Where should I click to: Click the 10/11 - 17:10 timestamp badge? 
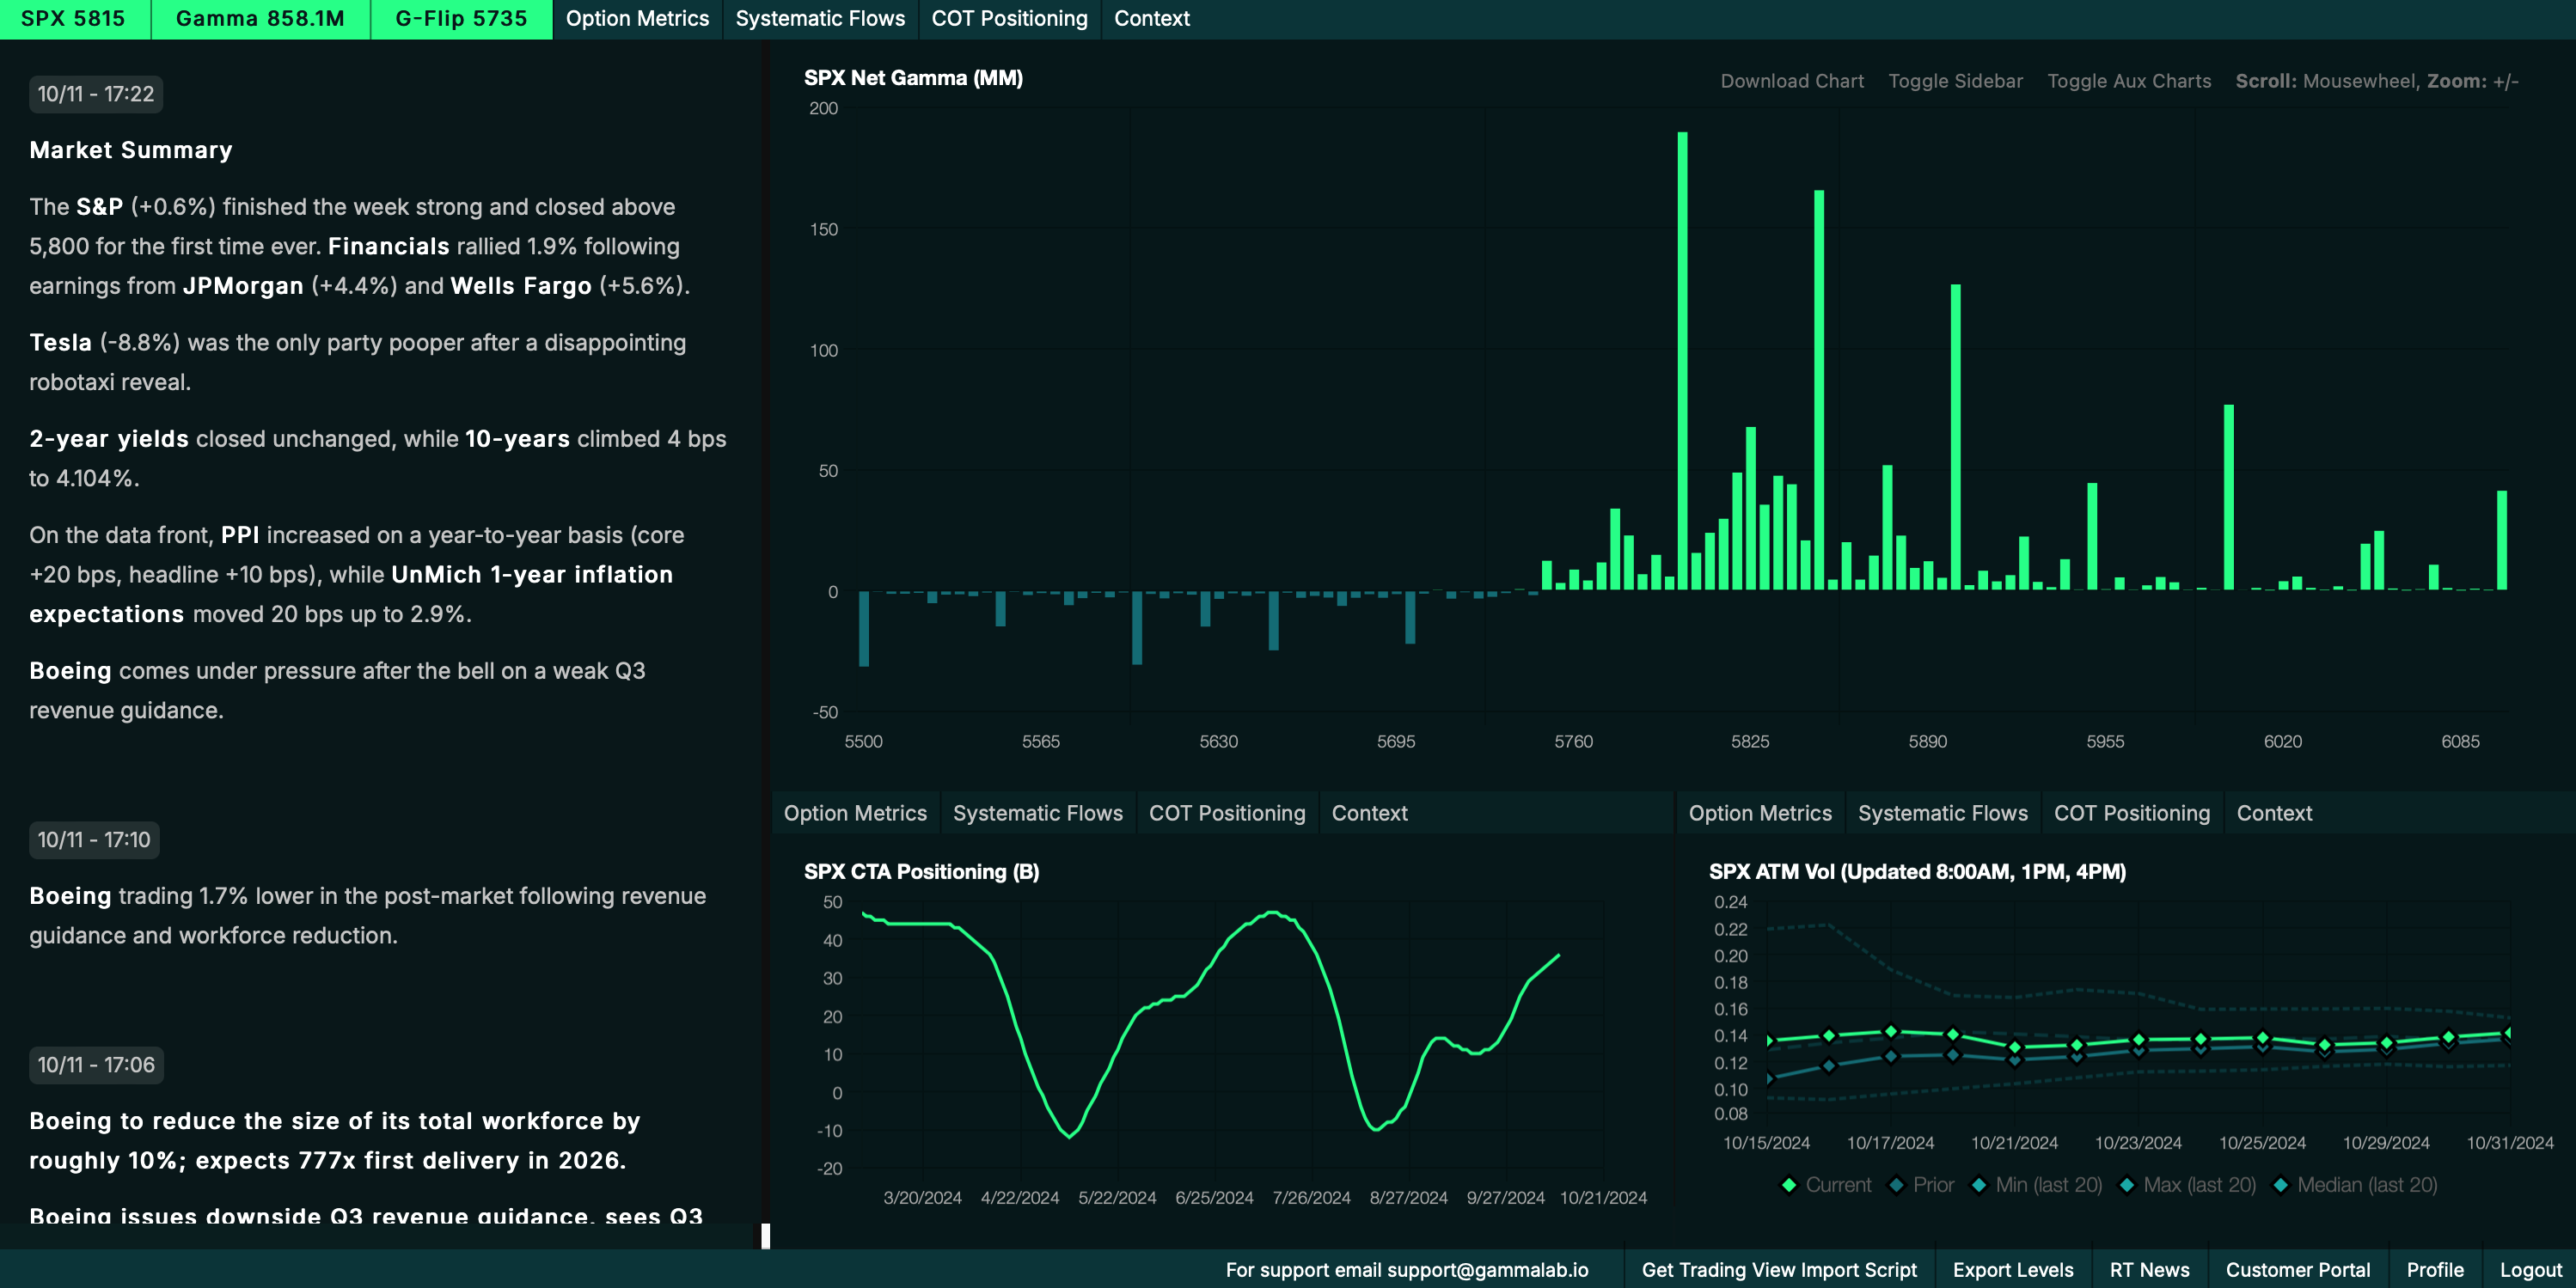coord(94,840)
